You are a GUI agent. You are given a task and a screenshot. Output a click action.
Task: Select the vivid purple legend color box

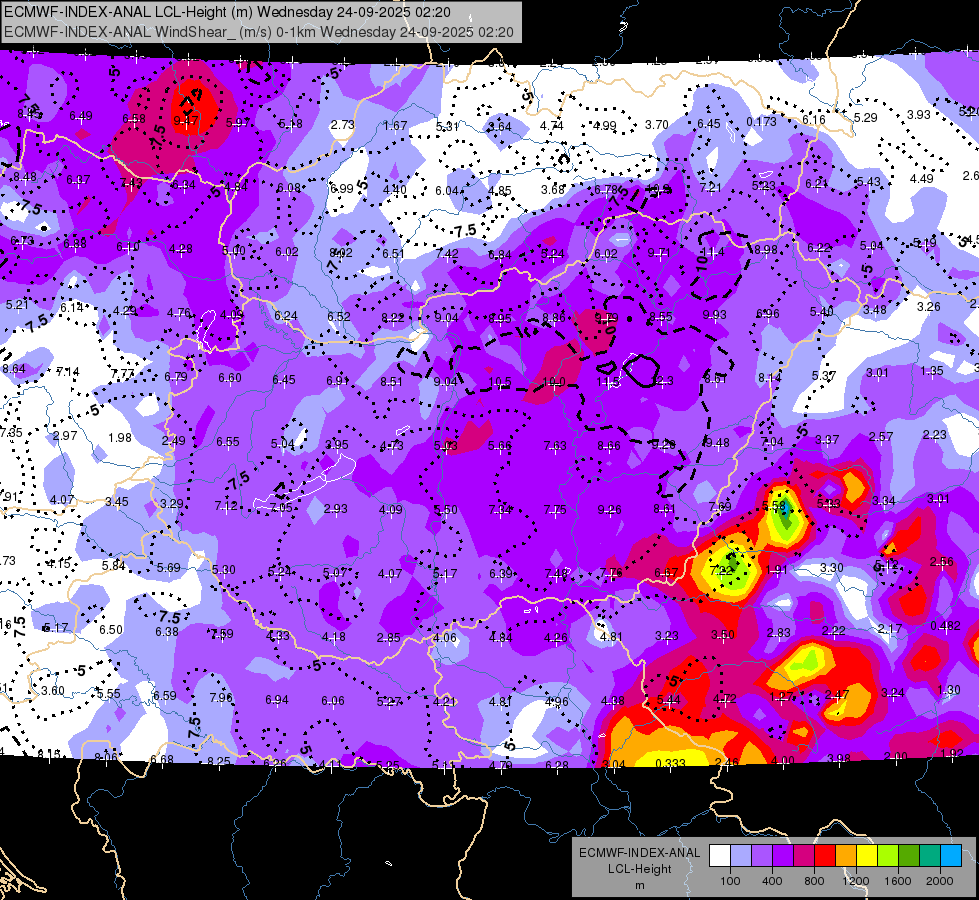tap(783, 855)
